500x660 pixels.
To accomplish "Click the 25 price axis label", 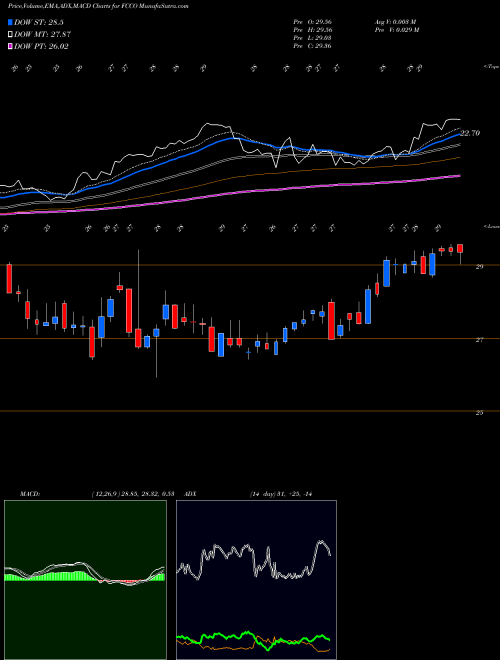I will (479, 413).
